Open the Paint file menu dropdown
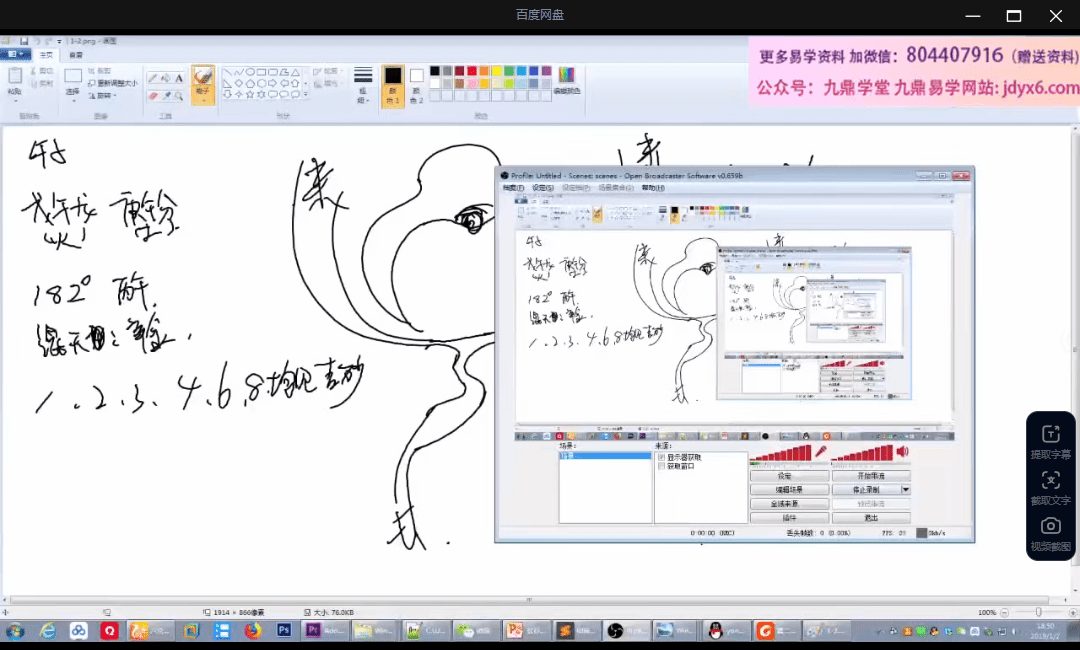Image resolution: width=1080 pixels, height=650 pixels. pos(16,55)
